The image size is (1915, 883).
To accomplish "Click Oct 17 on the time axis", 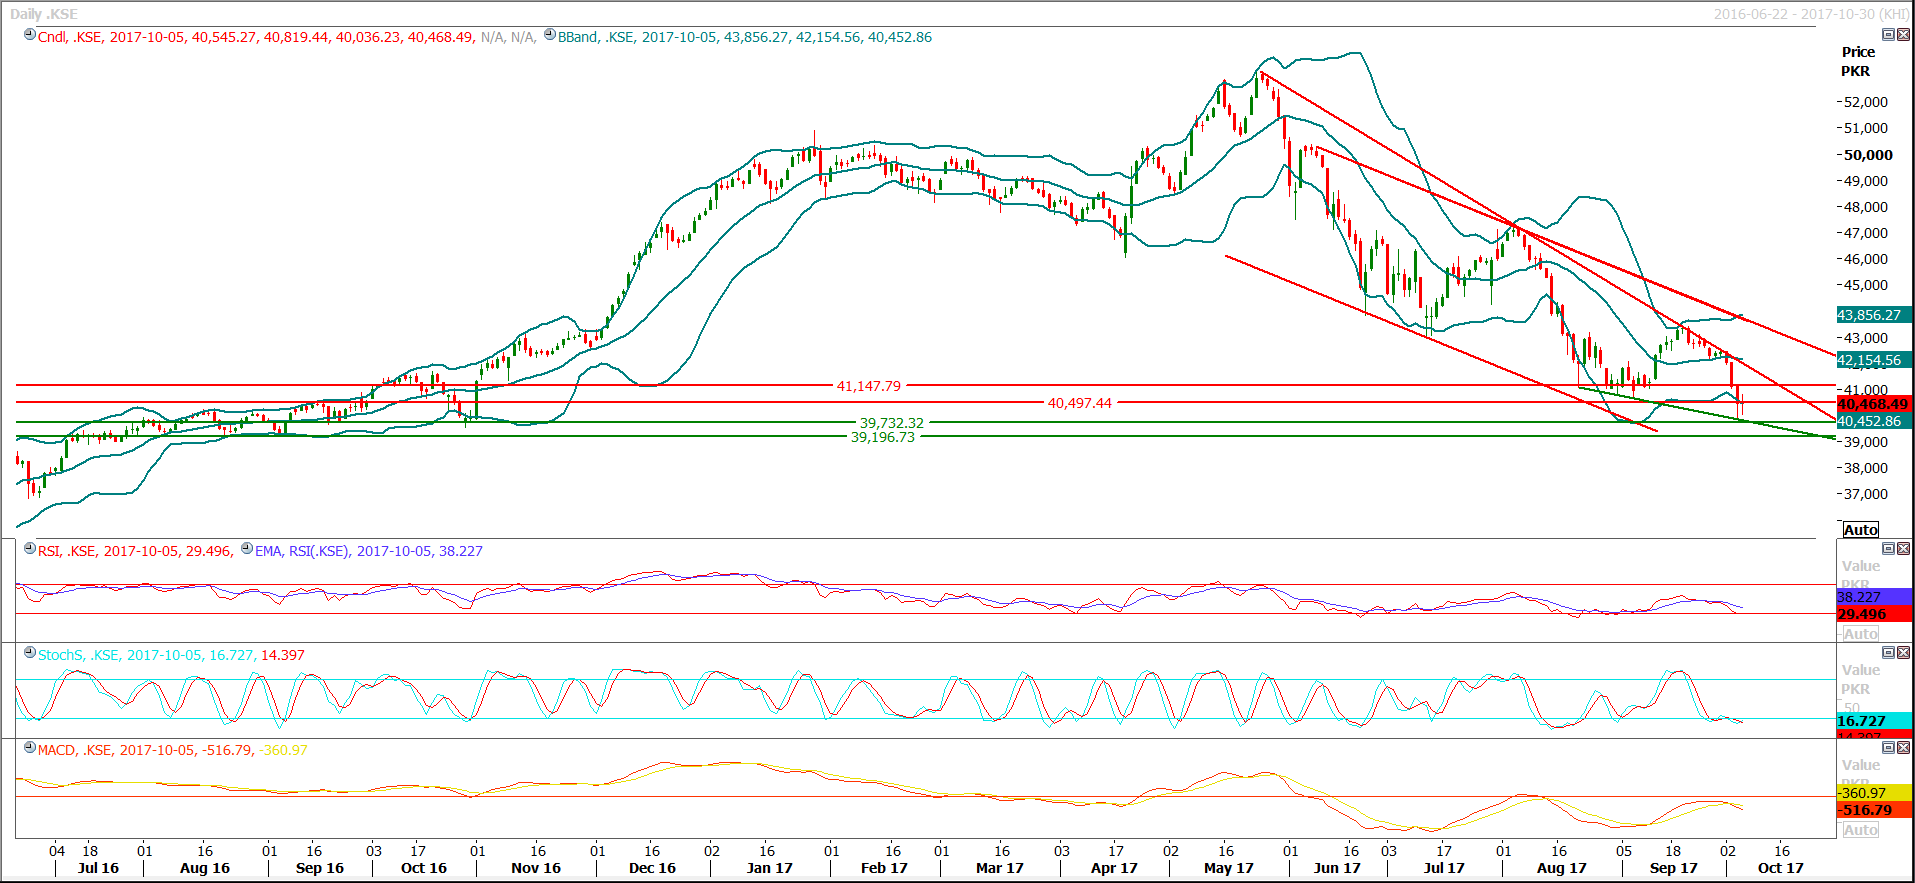I will click(1781, 868).
